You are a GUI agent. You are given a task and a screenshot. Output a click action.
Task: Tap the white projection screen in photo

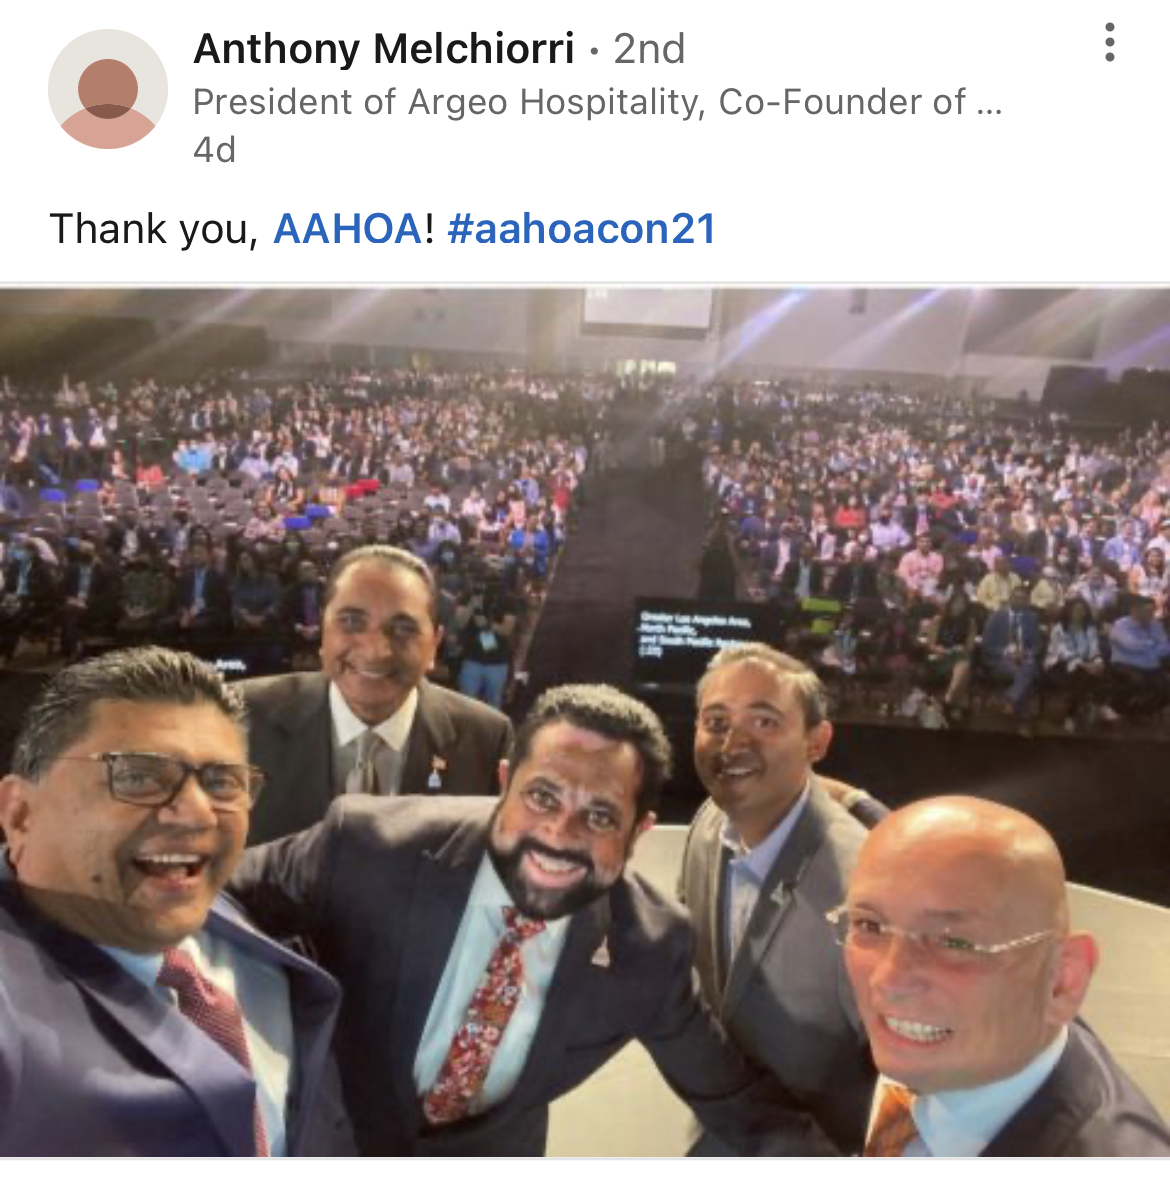[x=647, y=310]
